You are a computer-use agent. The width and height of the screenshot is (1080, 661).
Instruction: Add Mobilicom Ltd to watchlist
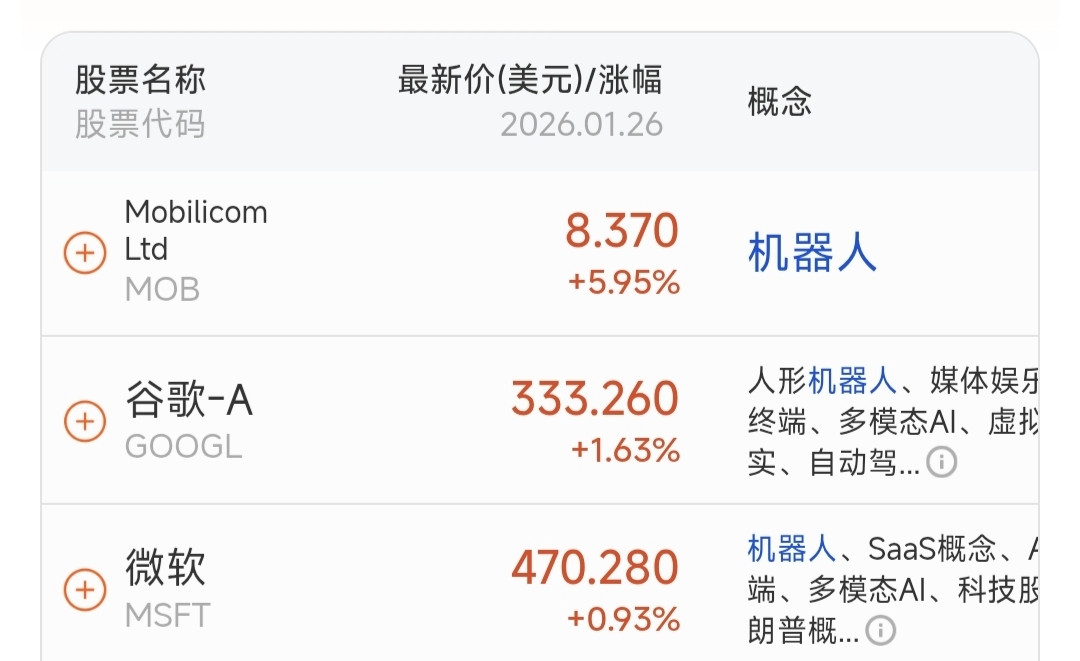click(x=85, y=253)
